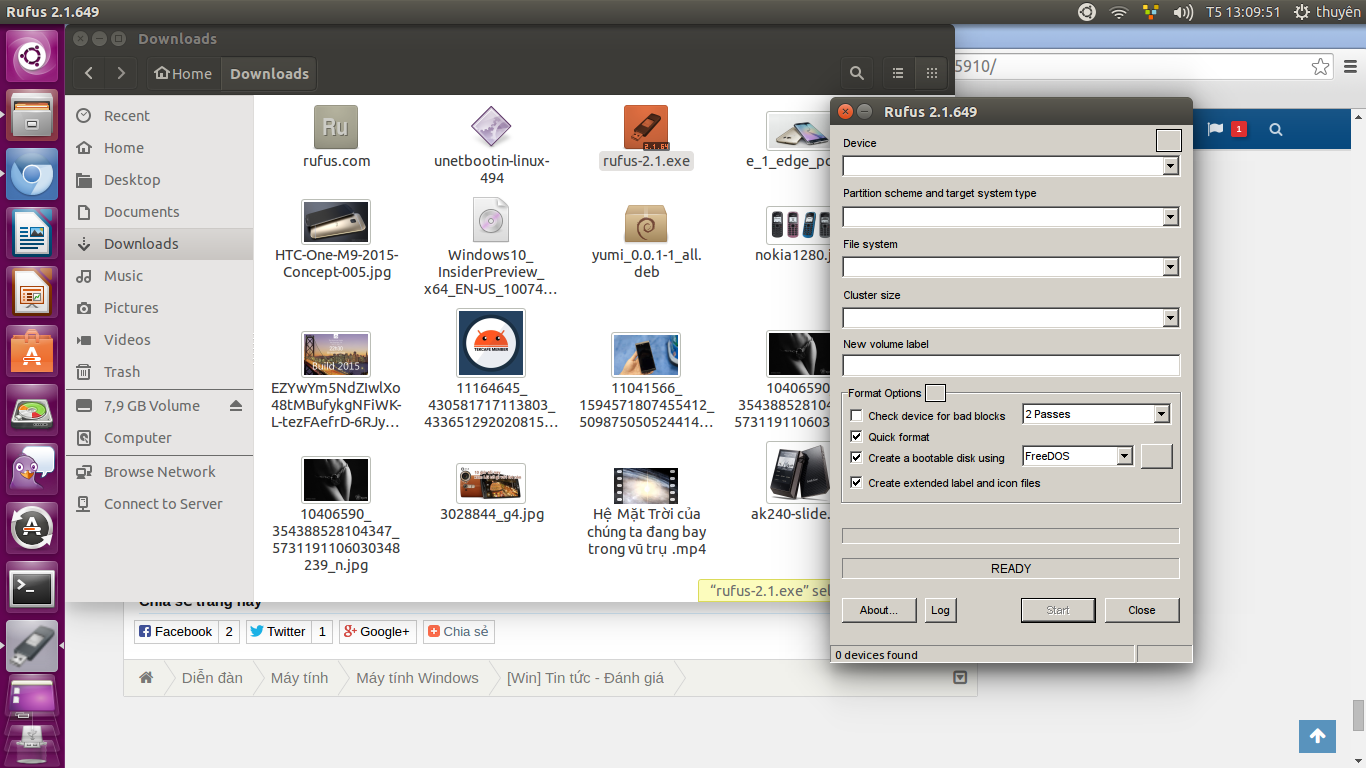The image size is (1366, 768).
Task: Share page on Twitter
Action: (278, 631)
